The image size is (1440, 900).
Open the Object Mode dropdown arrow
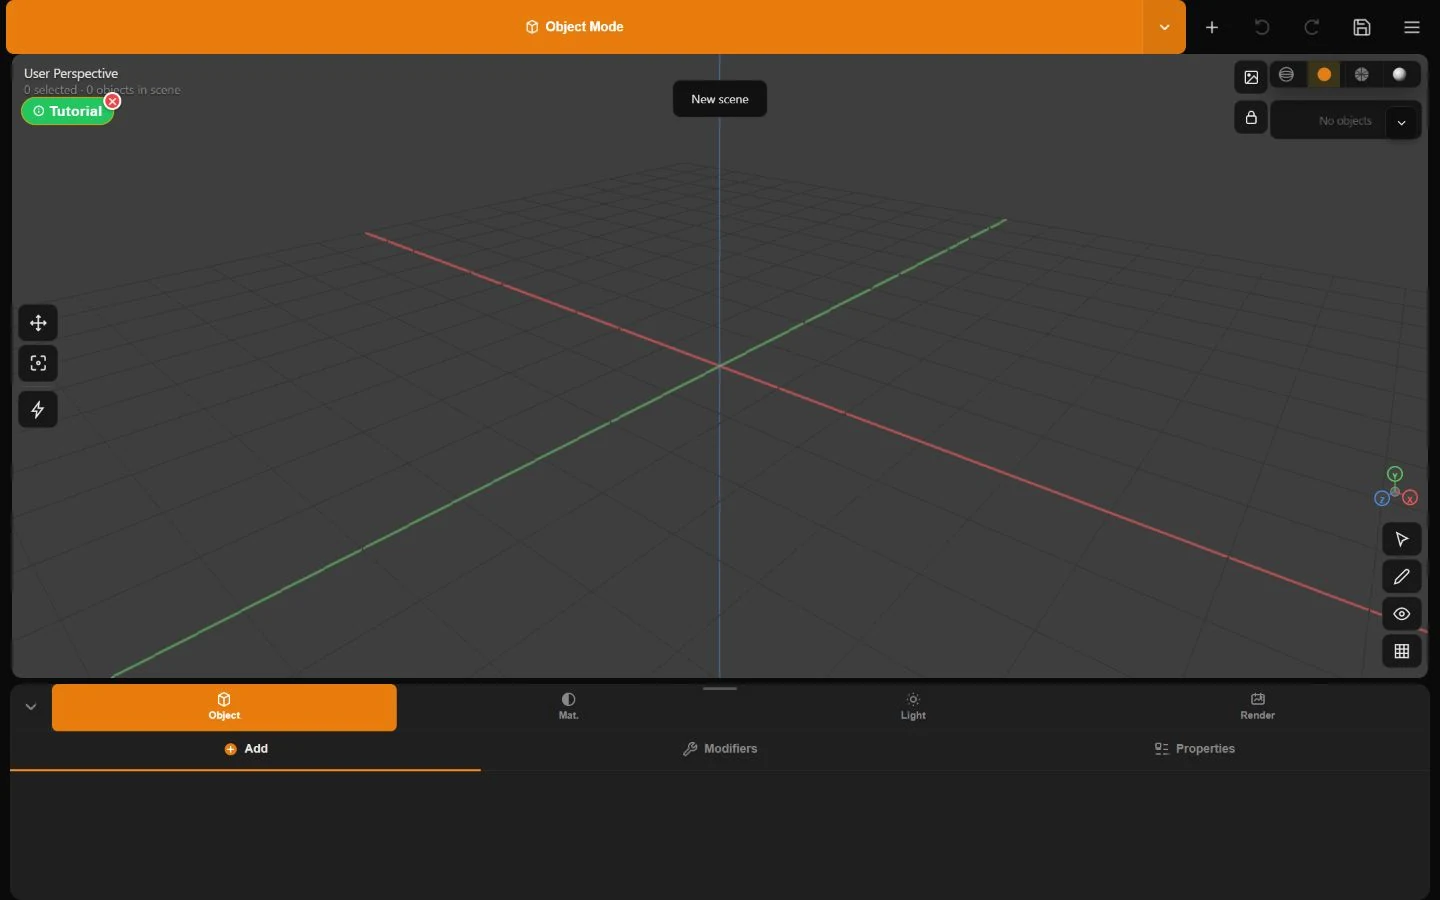(1164, 27)
